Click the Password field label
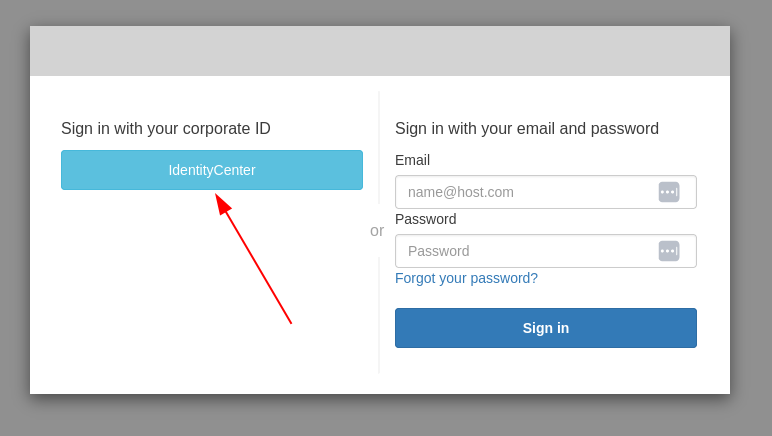 [425, 219]
